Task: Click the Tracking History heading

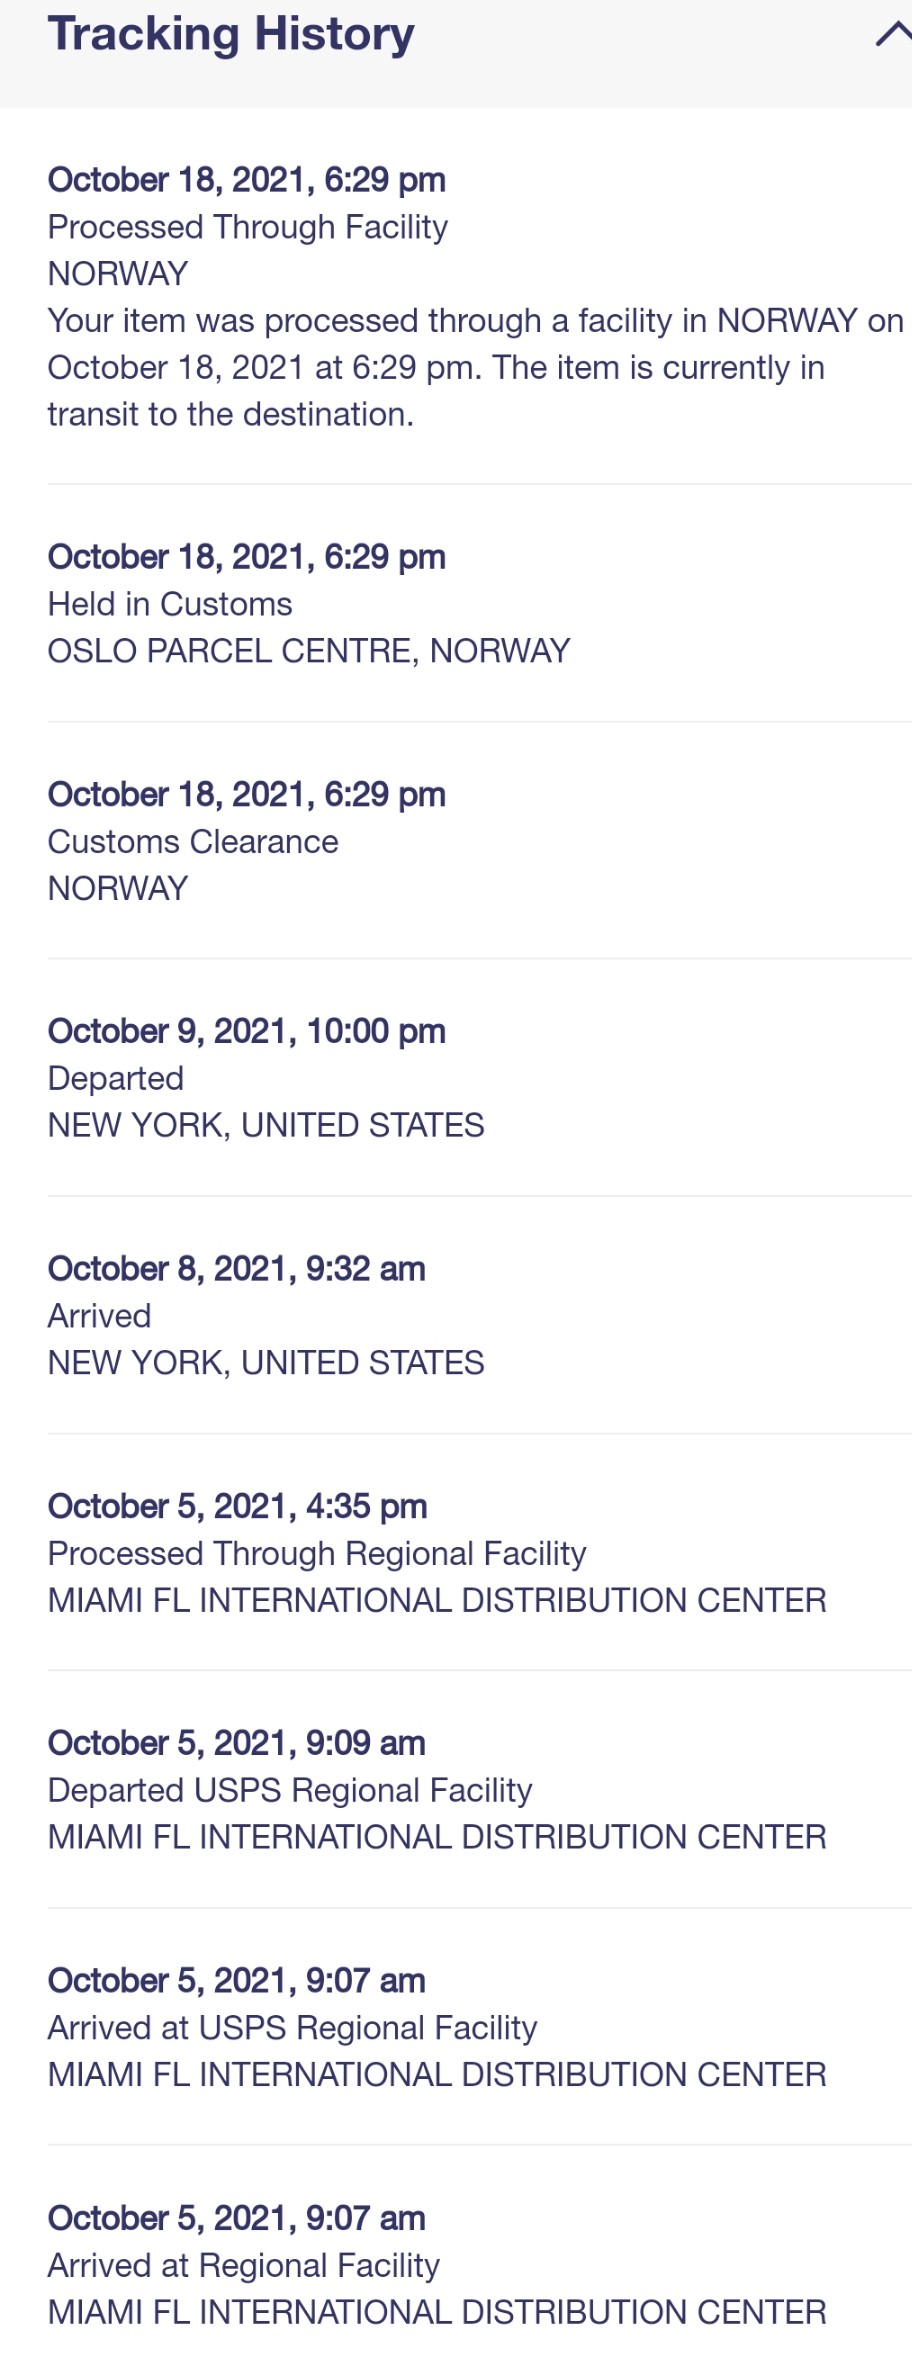Action: point(231,34)
